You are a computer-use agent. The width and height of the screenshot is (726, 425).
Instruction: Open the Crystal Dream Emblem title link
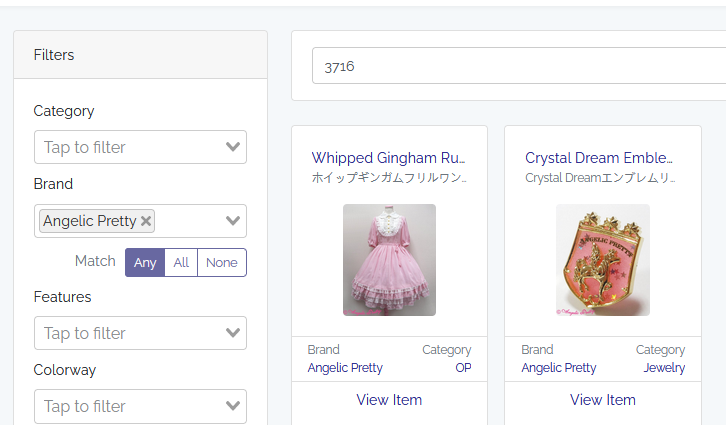[x=599, y=158]
